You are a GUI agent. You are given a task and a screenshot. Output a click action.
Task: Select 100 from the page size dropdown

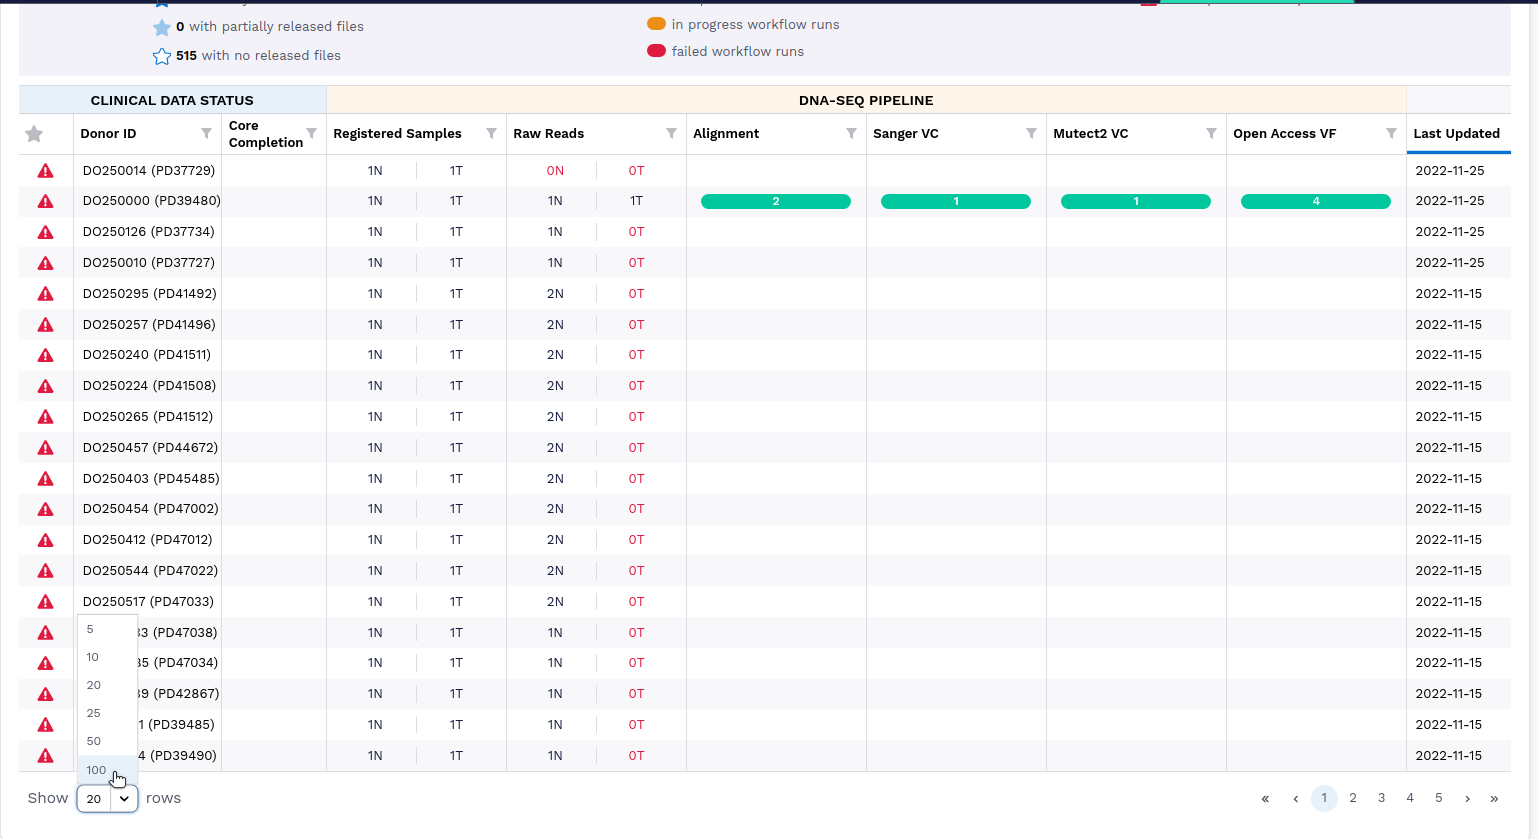click(96, 770)
